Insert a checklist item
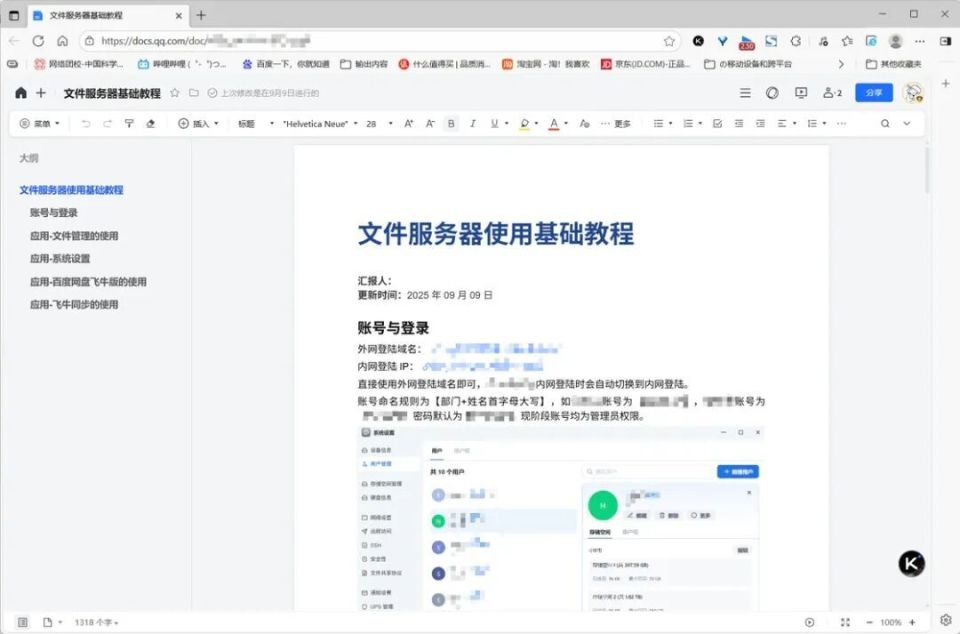 pos(717,124)
